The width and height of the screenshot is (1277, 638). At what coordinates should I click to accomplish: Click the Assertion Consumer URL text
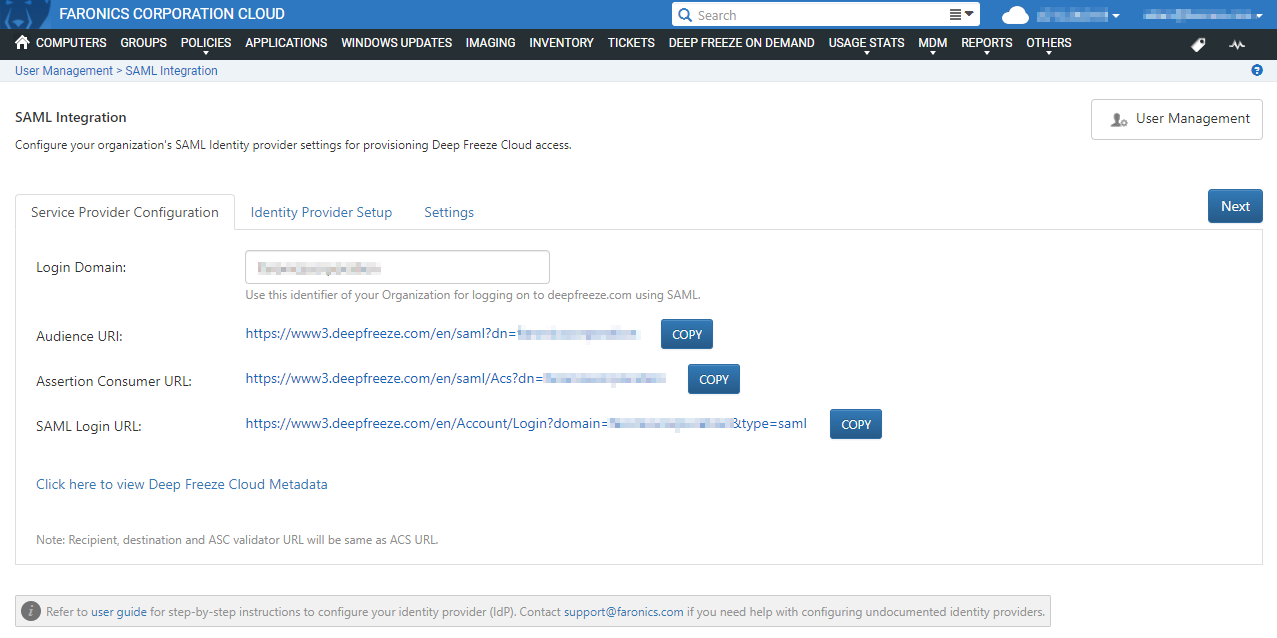(x=456, y=379)
